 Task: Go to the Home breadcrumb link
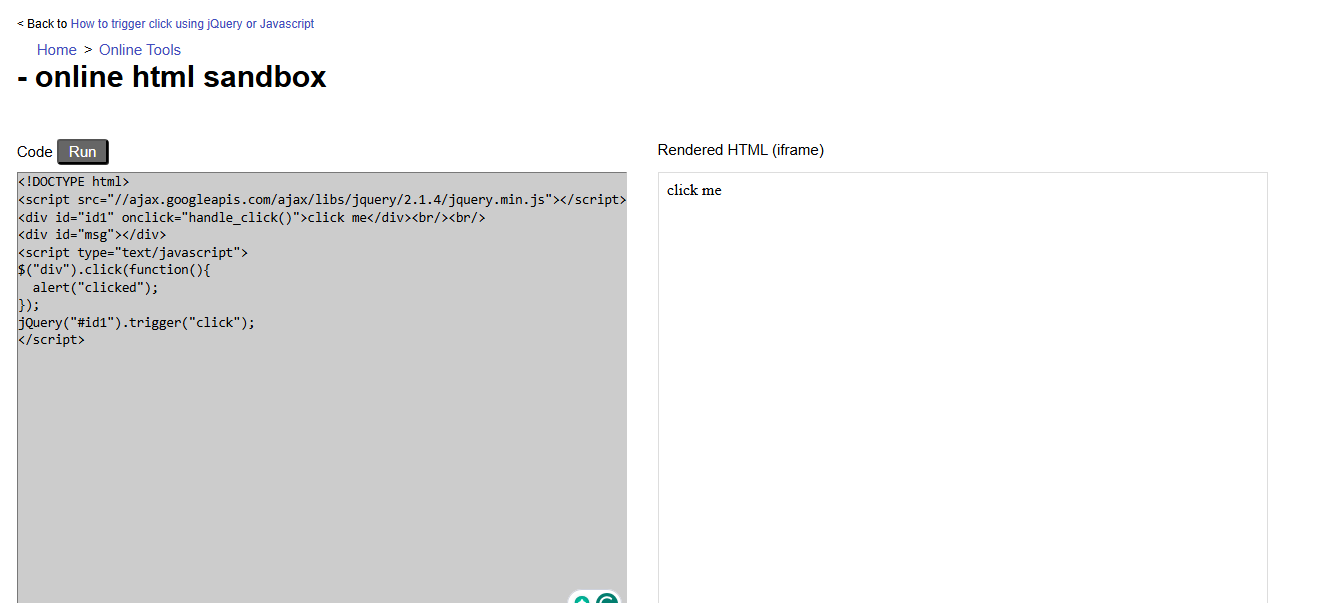57,50
